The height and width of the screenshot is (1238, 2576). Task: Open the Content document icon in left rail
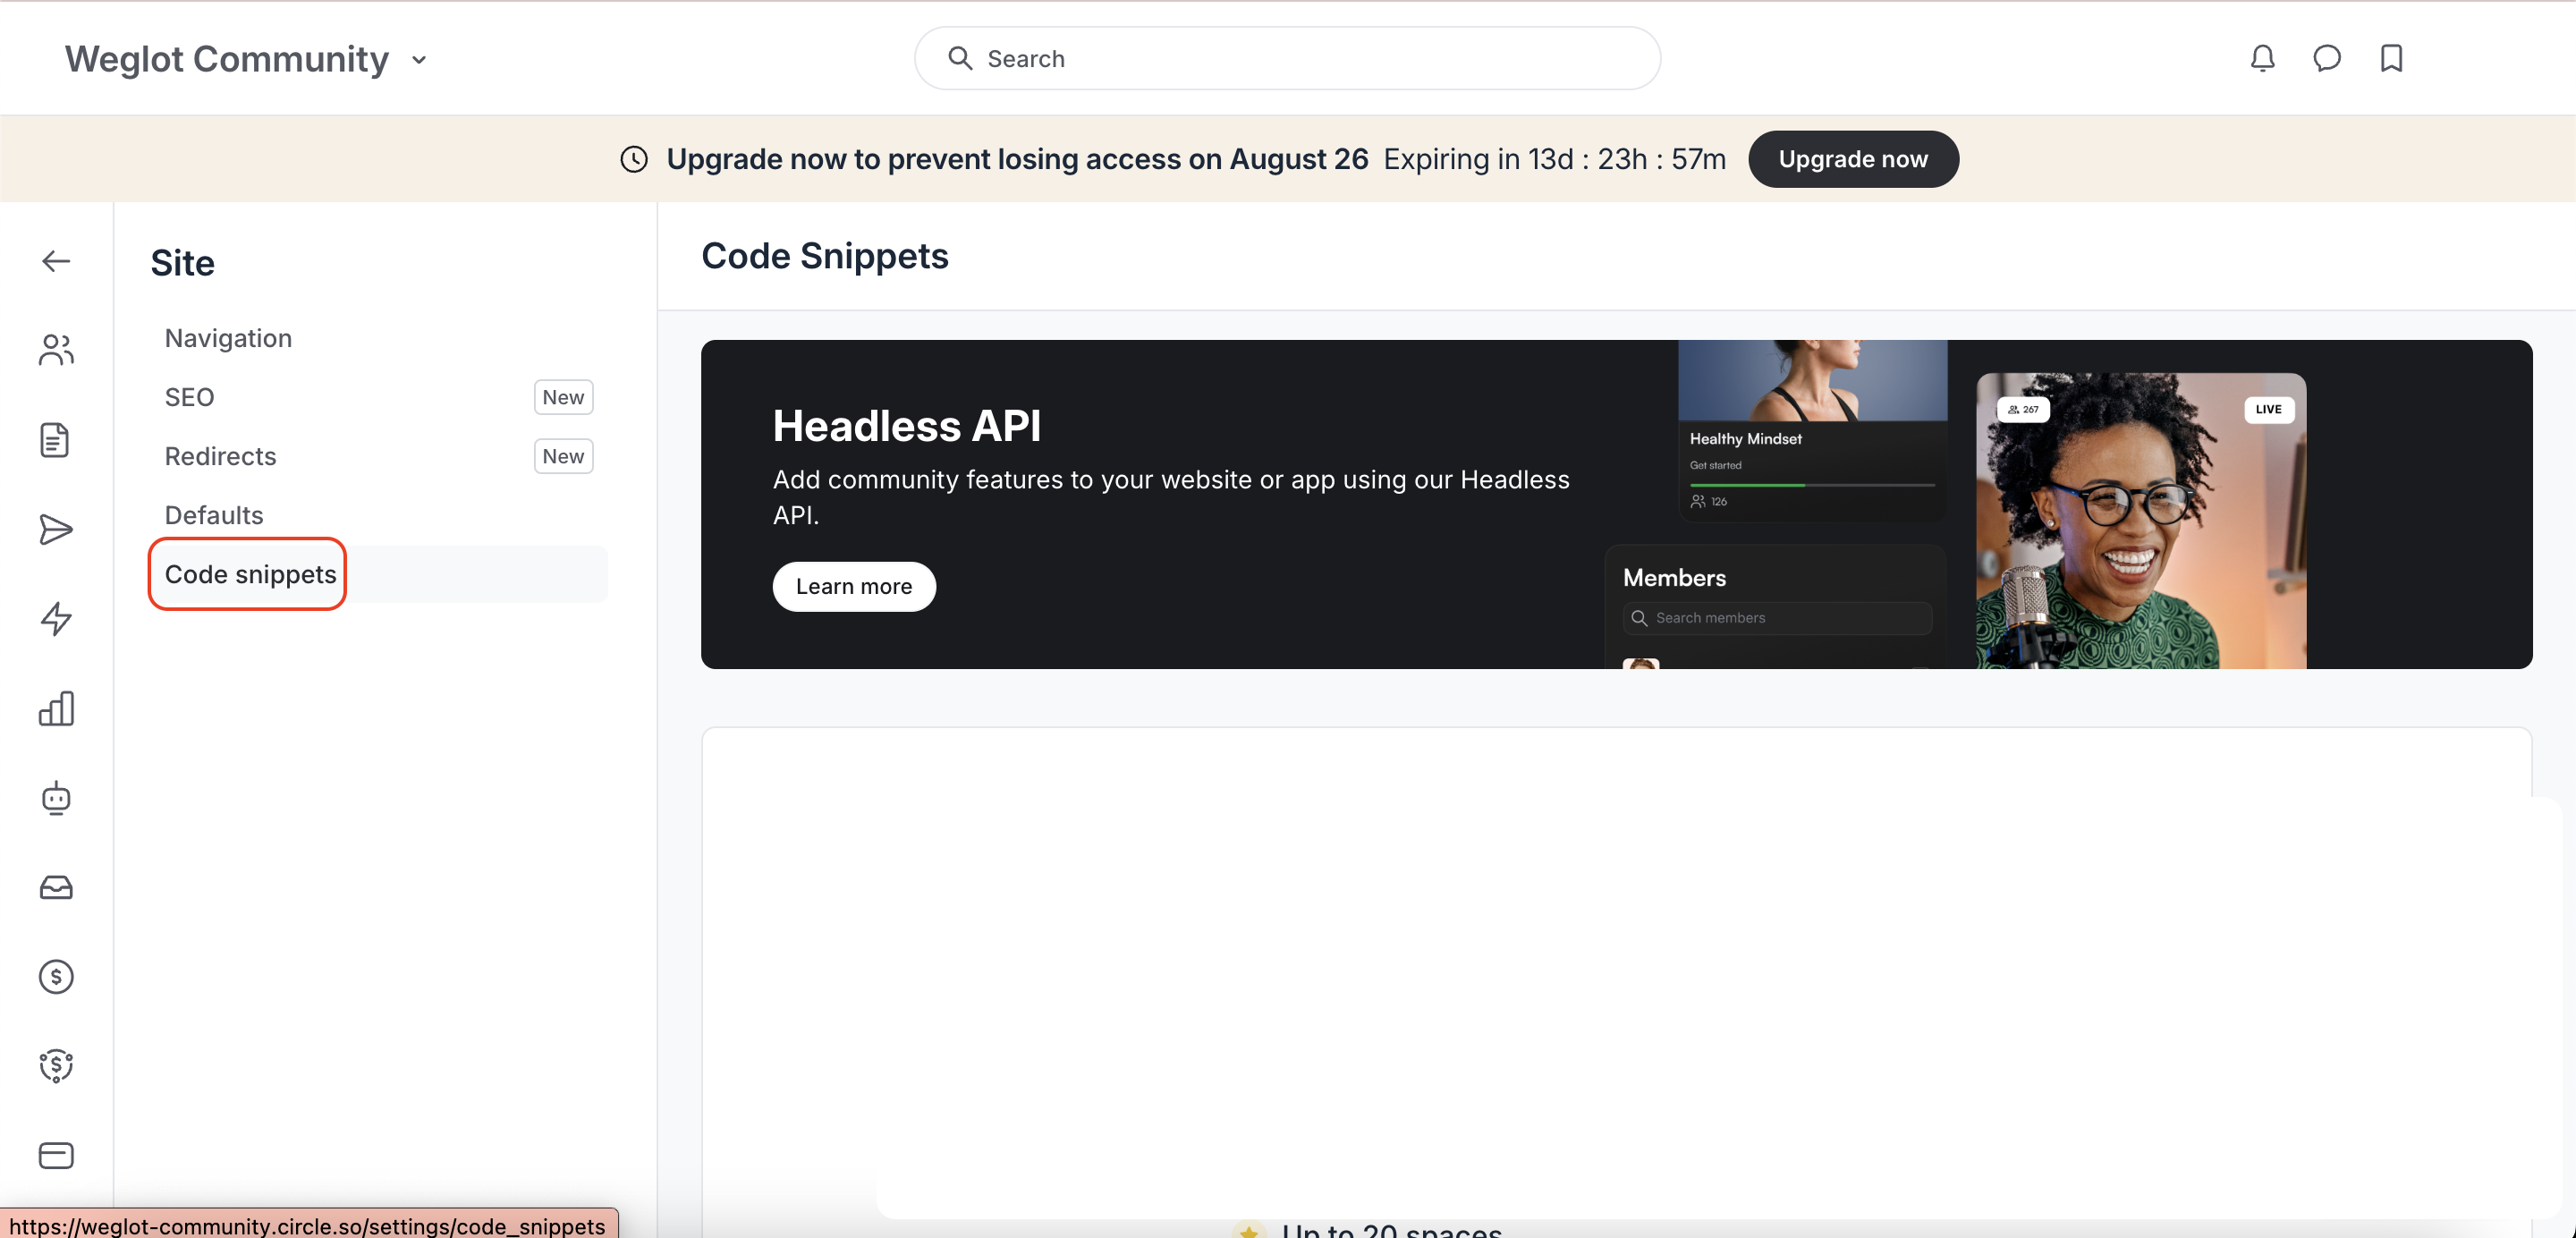(x=56, y=440)
